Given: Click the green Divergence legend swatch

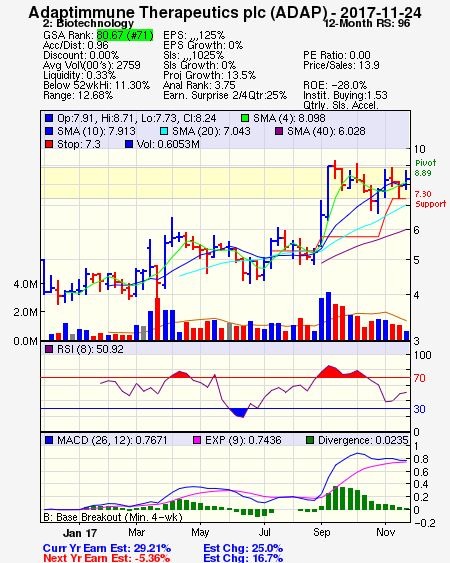Looking at the screenshot, I should (x=310, y=440).
